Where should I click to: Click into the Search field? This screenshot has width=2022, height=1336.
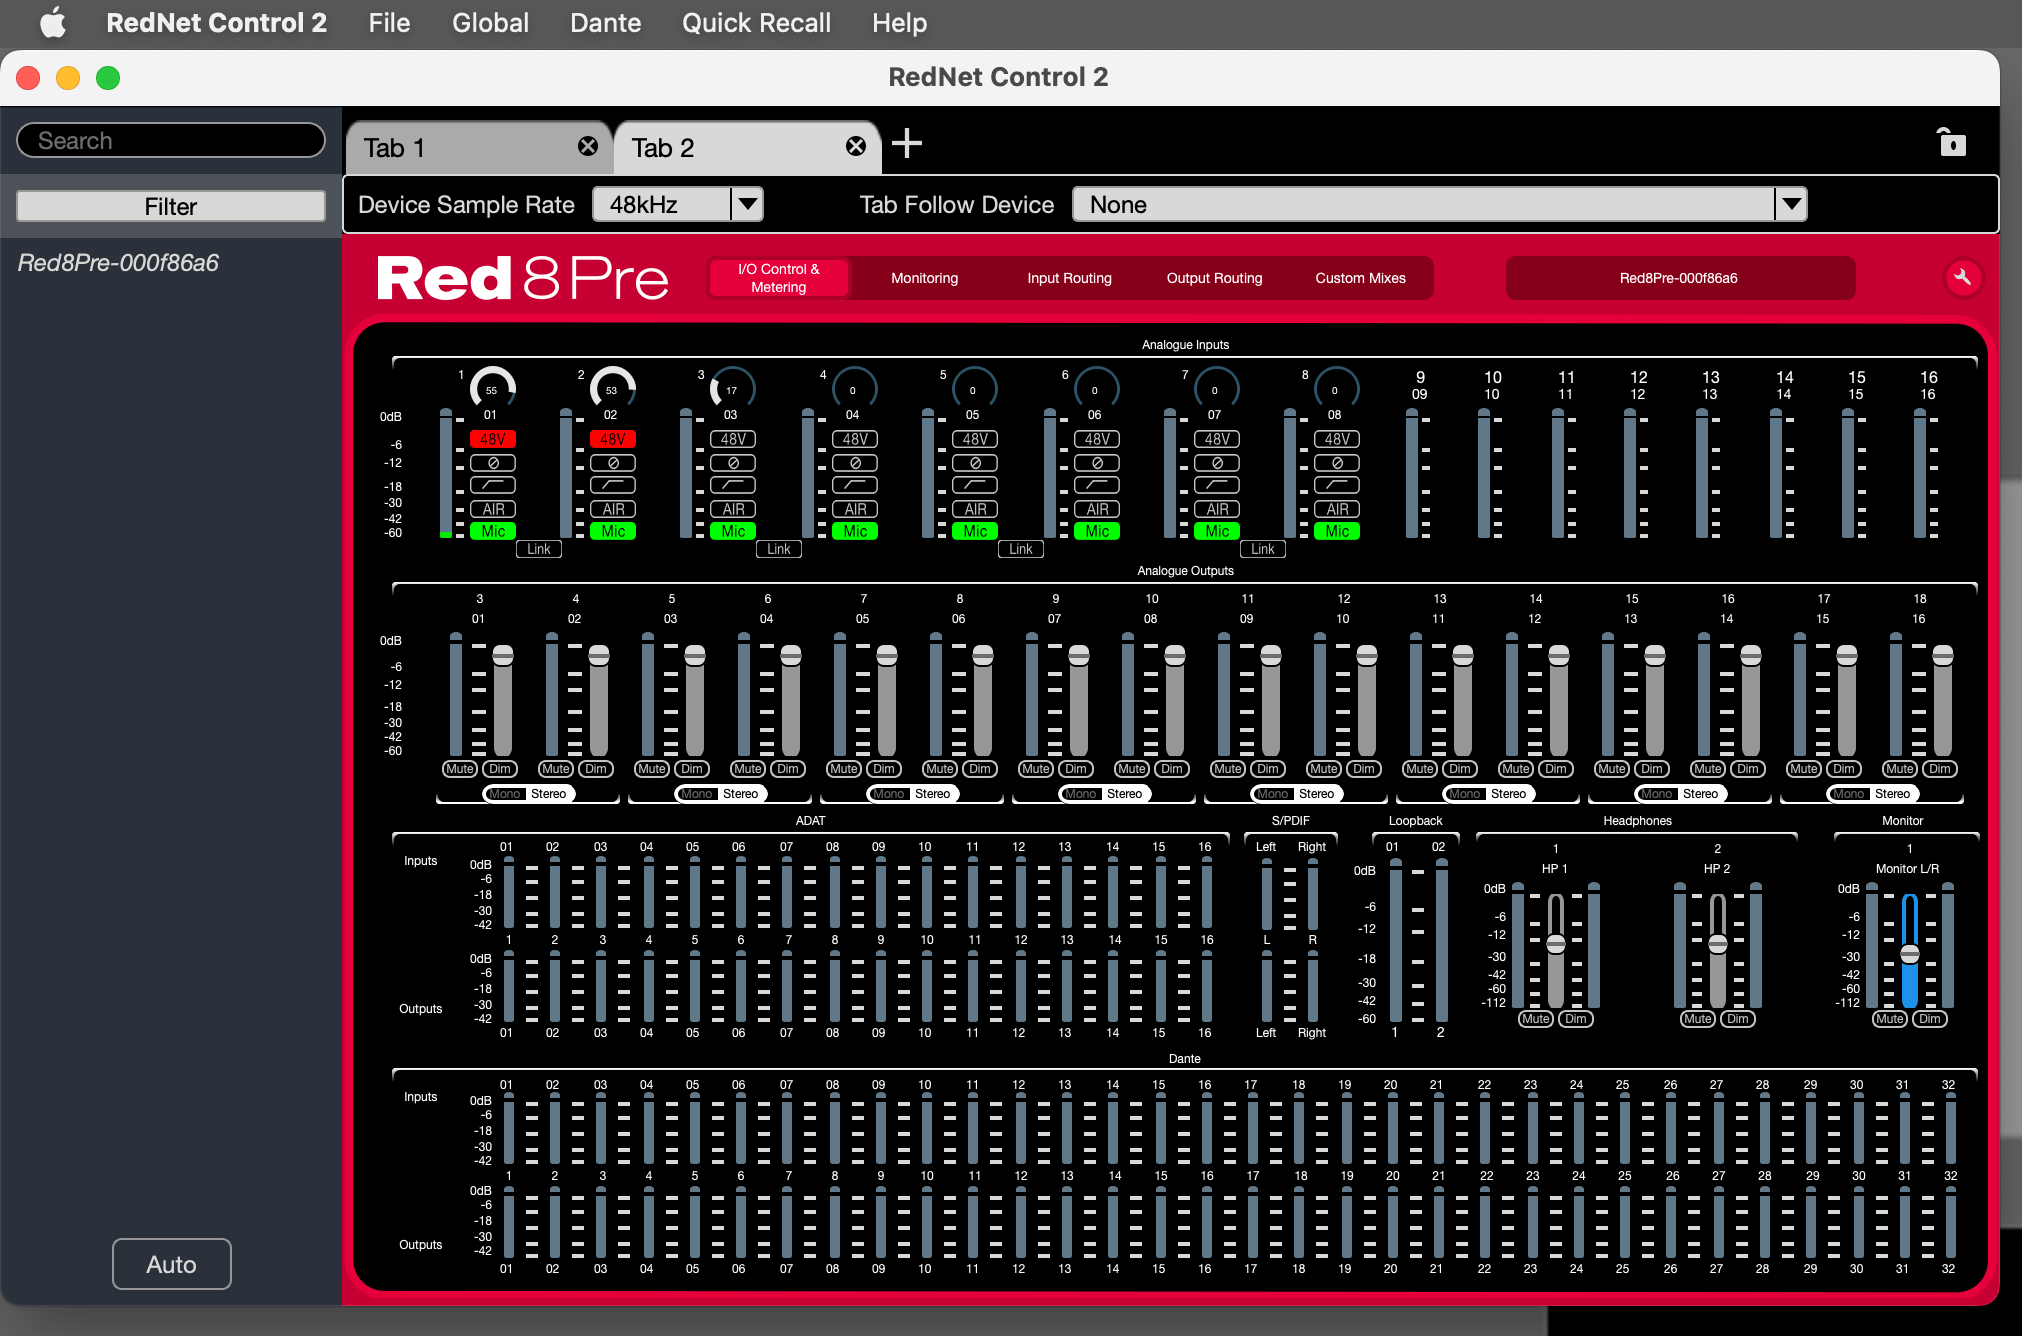pos(171,140)
